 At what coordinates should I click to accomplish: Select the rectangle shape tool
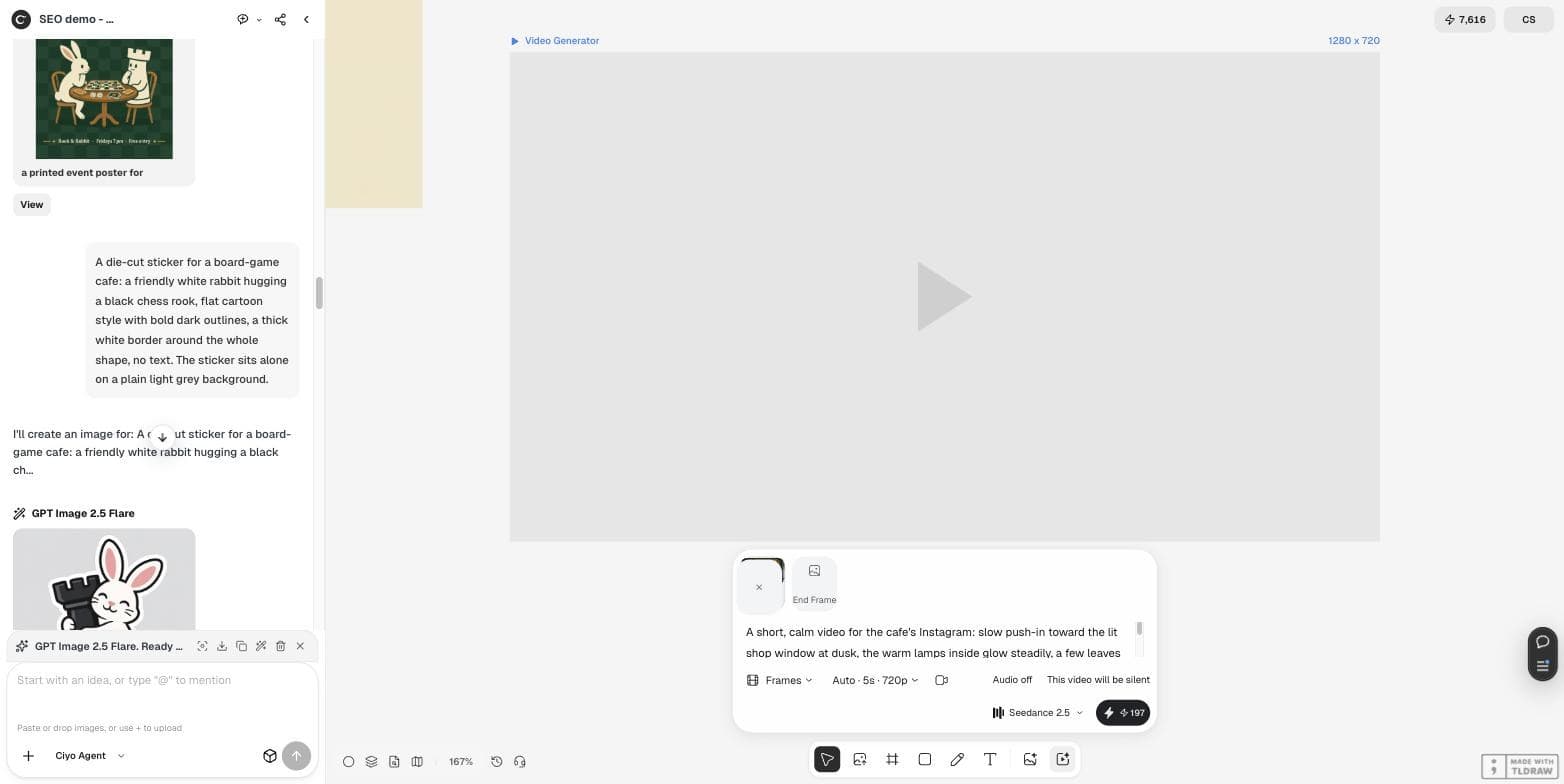pyautogui.click(x=925, y=759)
